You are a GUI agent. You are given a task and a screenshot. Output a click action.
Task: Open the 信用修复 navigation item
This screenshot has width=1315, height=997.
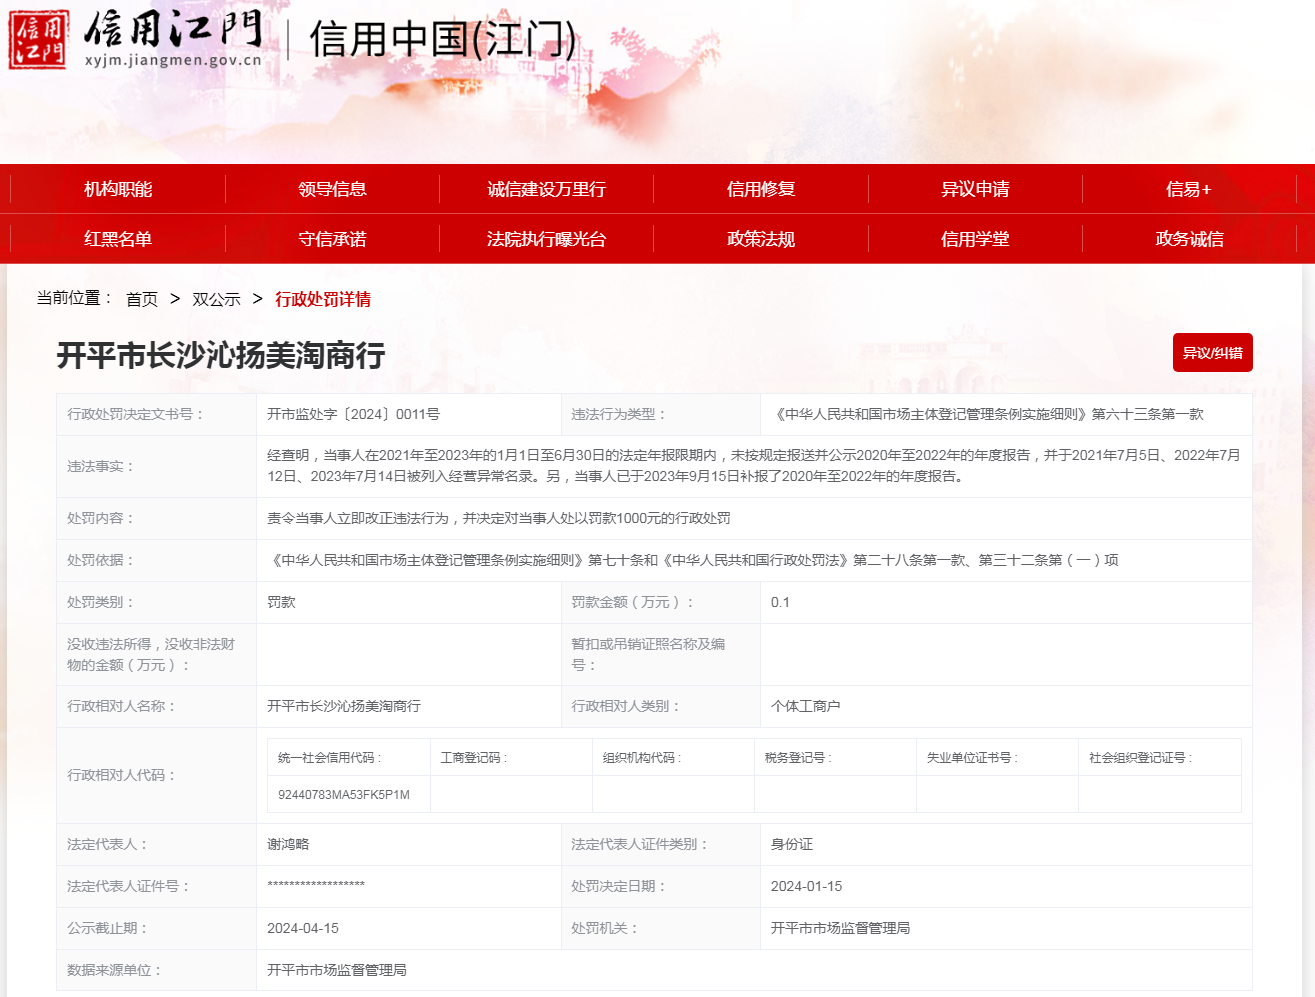[x=760, y=189]
